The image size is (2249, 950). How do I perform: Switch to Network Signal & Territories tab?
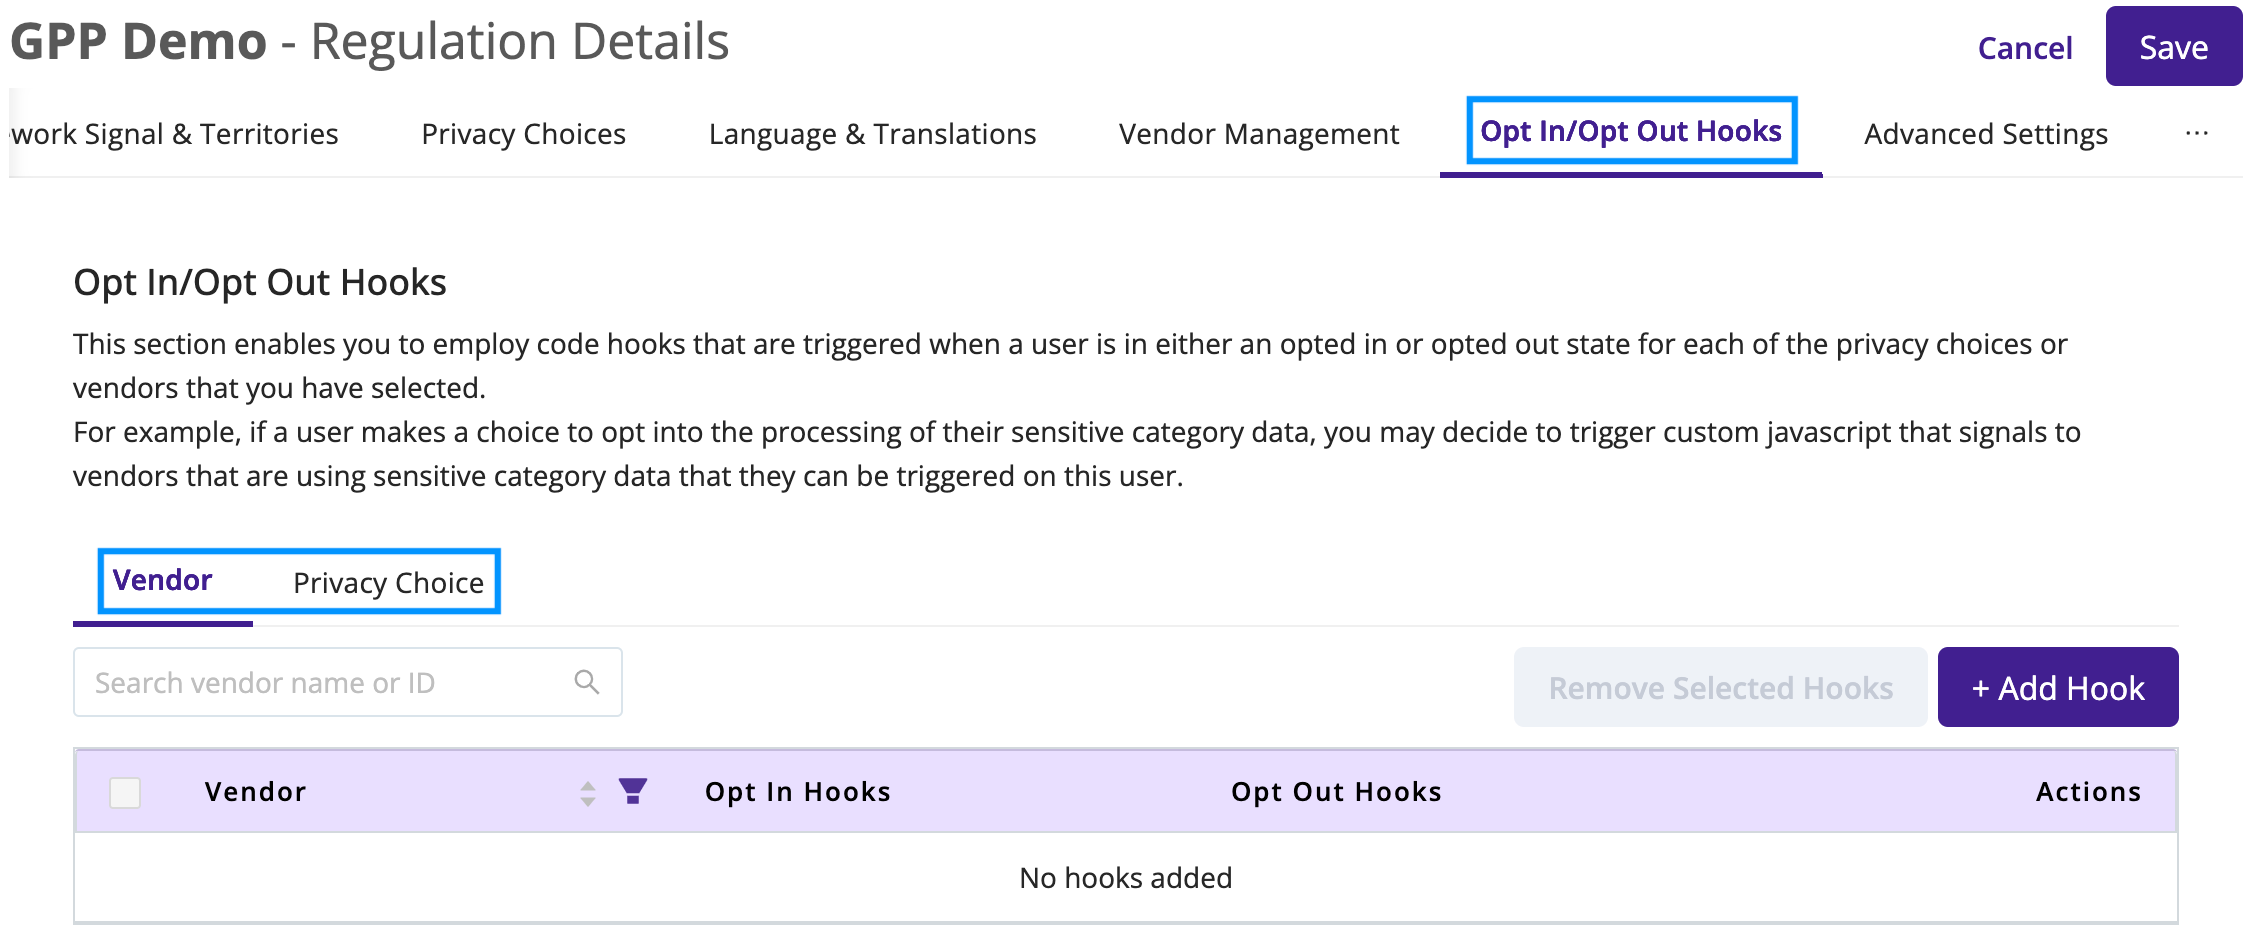175,134
